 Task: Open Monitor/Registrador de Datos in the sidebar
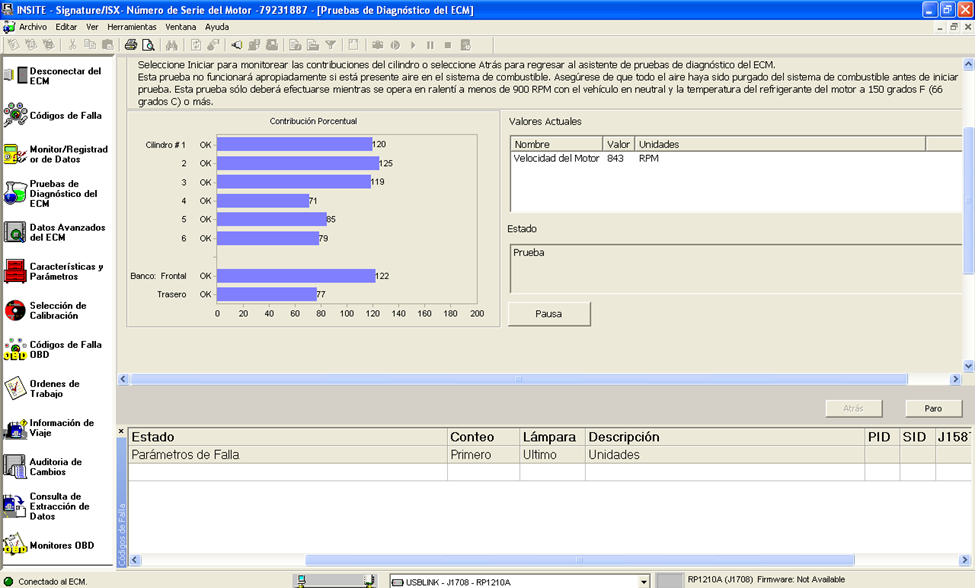pyautogui.click(x=15, y=154)
